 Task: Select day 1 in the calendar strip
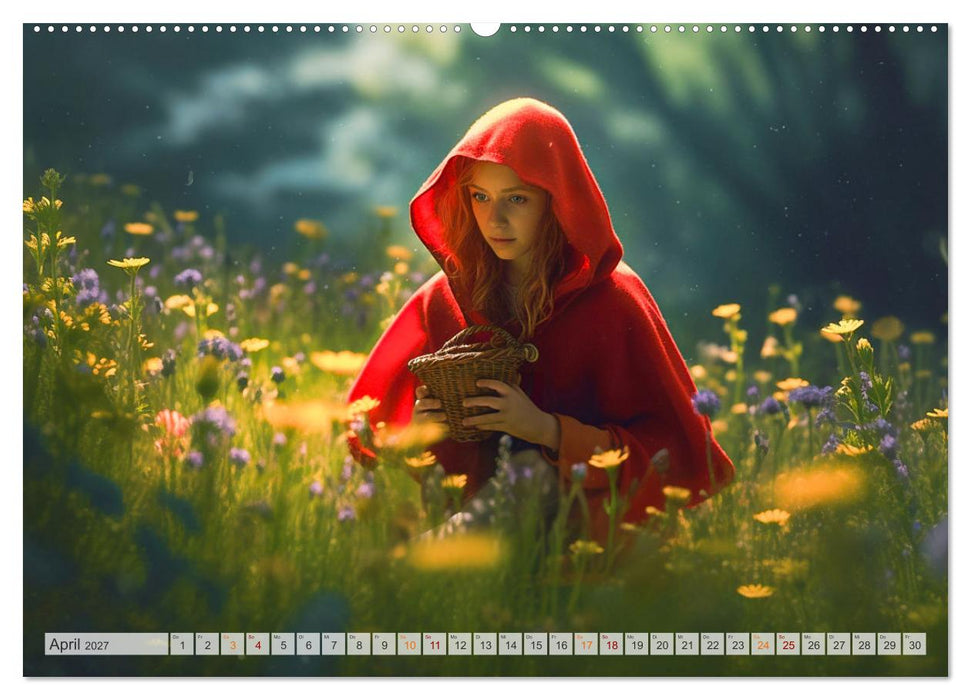point(182,644)
